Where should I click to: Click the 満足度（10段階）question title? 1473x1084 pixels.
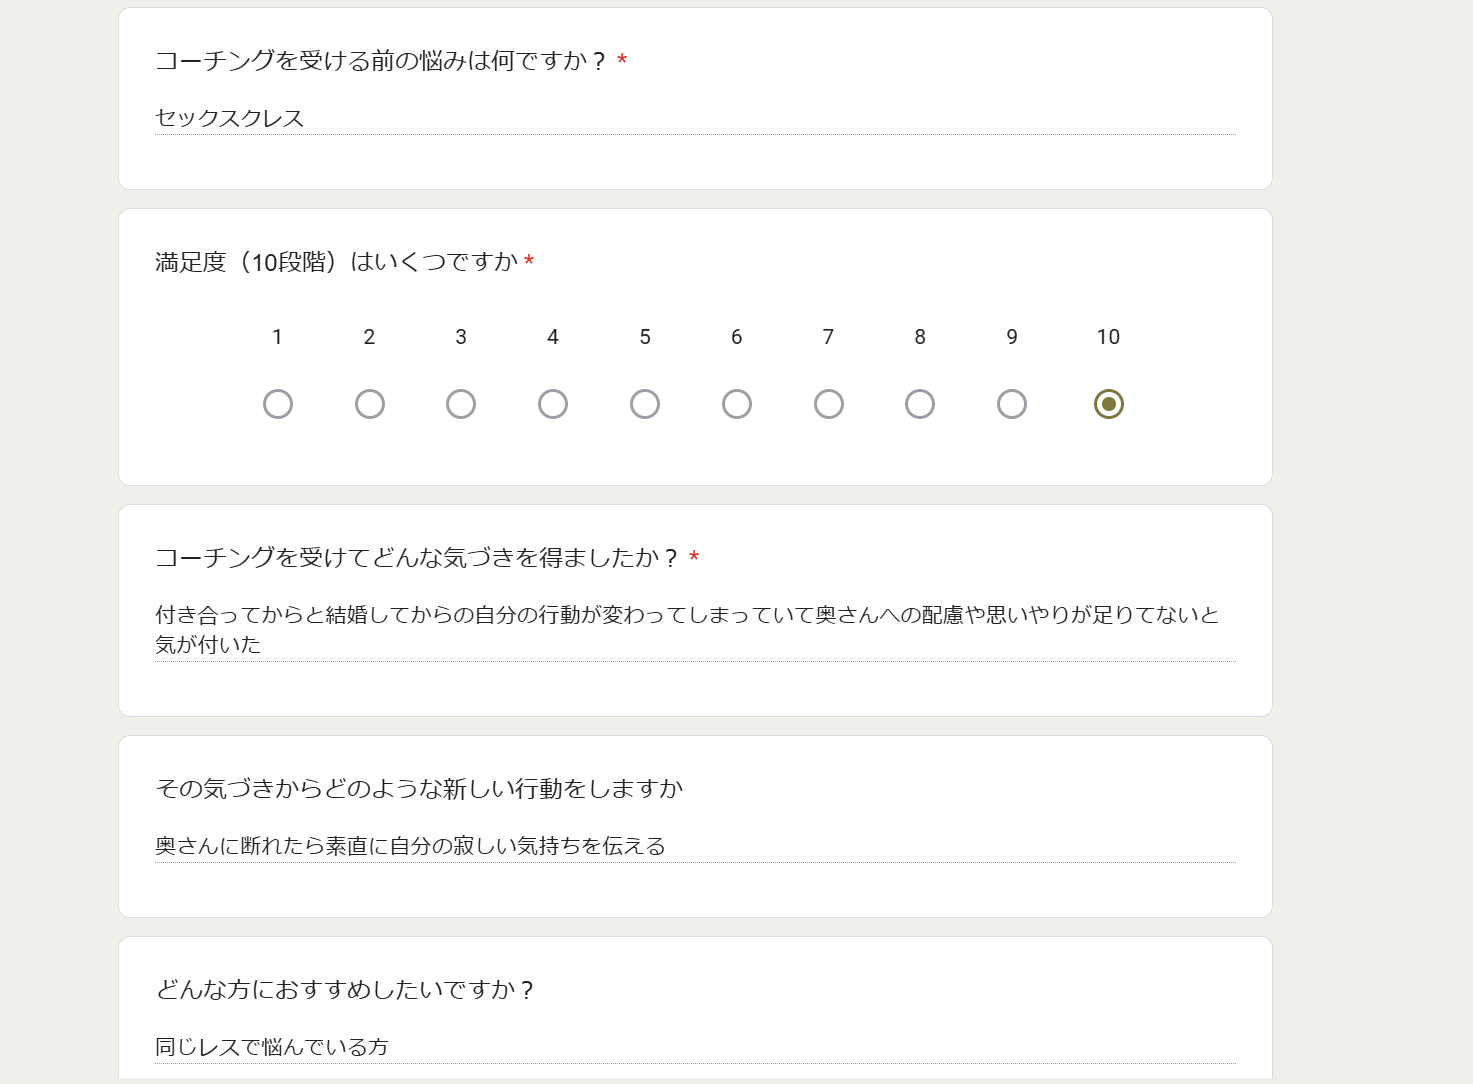[x=337, y=262]
